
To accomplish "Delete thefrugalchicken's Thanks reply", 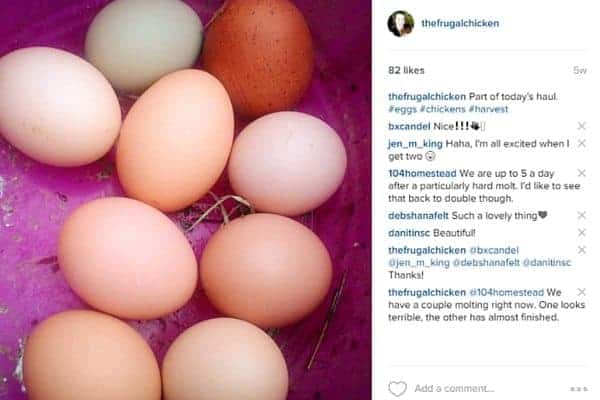I will coord(582,250).
